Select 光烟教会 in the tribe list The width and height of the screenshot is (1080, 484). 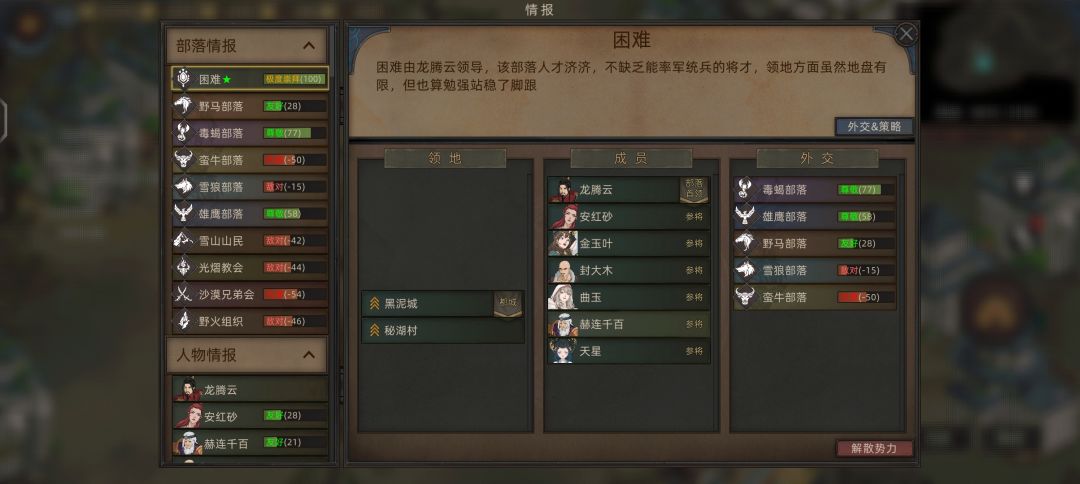point(250,267)
